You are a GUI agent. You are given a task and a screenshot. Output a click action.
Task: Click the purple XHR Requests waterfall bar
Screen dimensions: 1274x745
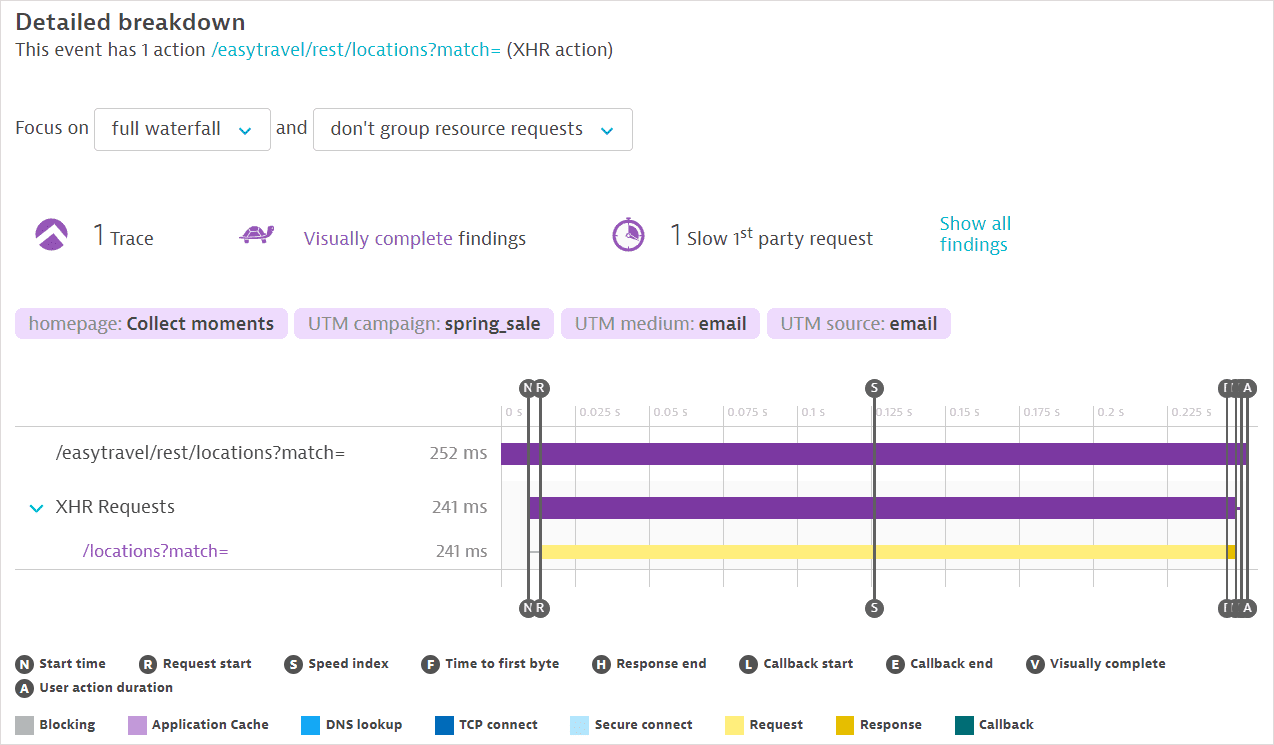point(882,508)
